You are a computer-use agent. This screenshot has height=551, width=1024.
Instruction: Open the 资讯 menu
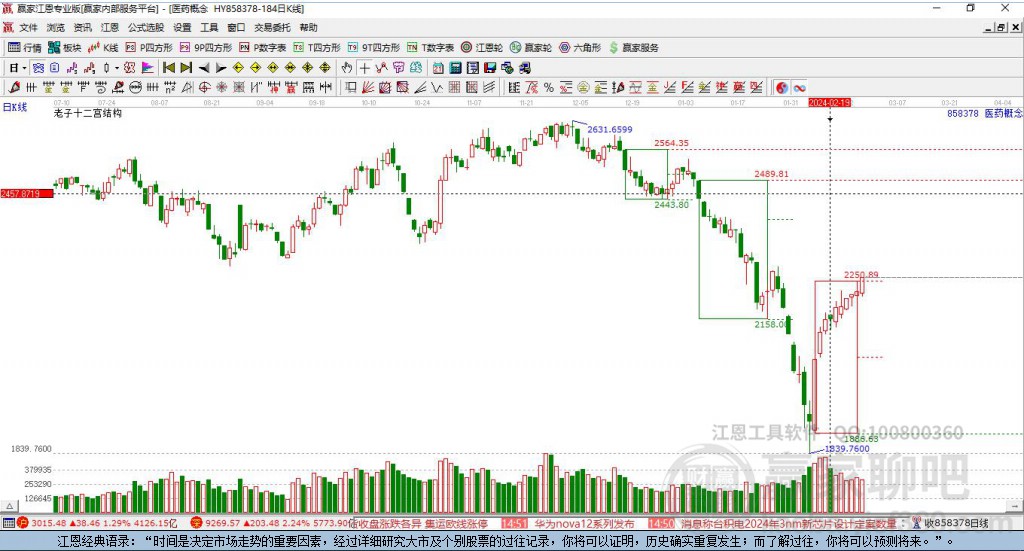pos(82,27)
